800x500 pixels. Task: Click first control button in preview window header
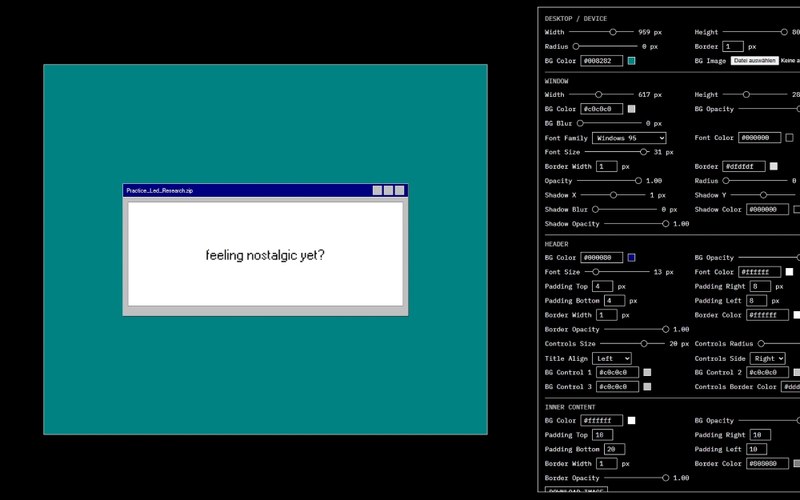coord(377,190)
